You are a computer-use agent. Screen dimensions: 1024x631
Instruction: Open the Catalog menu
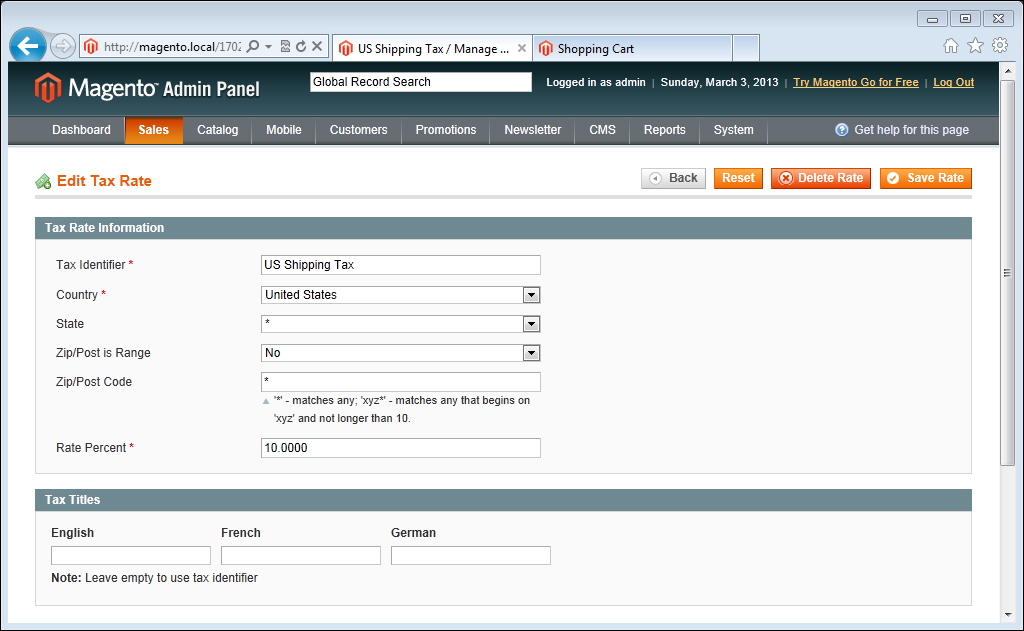pos(217,130)
